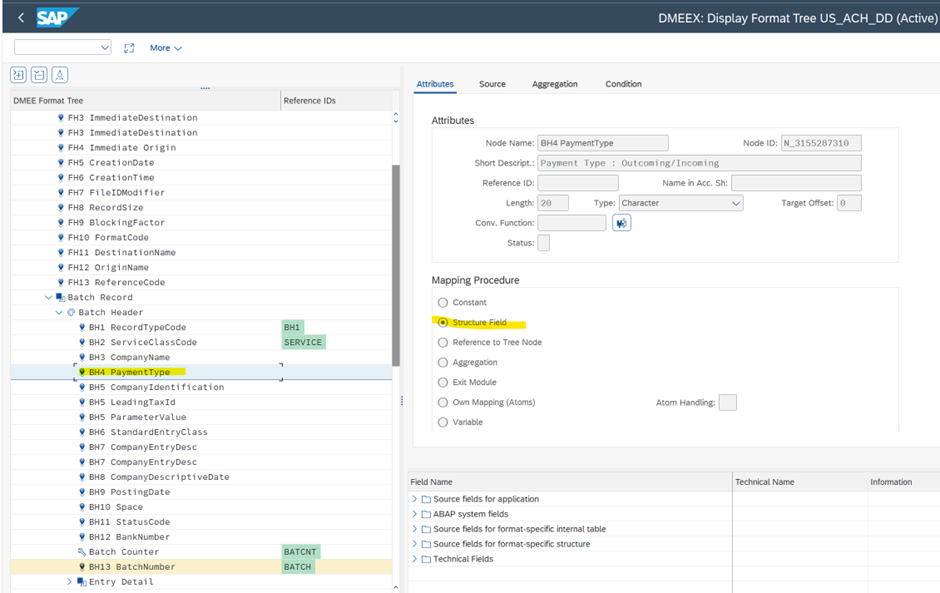Select the Constant mapping procedure
The width and height of the screenshot is (940, 593).
click(443, 302)
